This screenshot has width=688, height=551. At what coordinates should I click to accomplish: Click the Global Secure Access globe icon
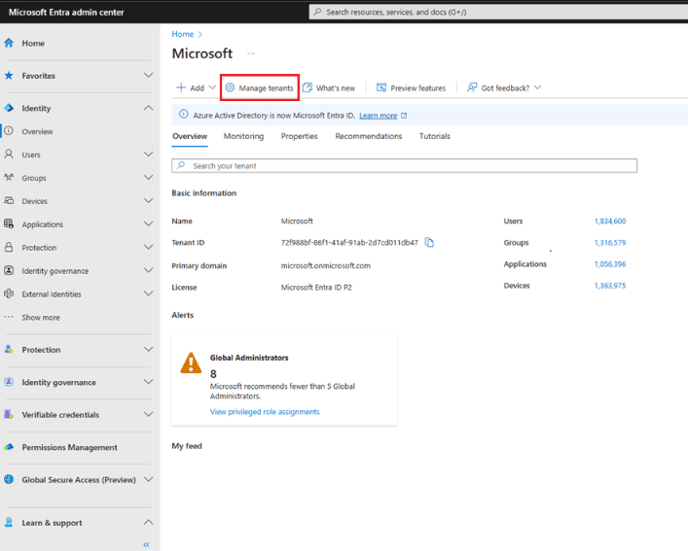(x=9, y=479)
